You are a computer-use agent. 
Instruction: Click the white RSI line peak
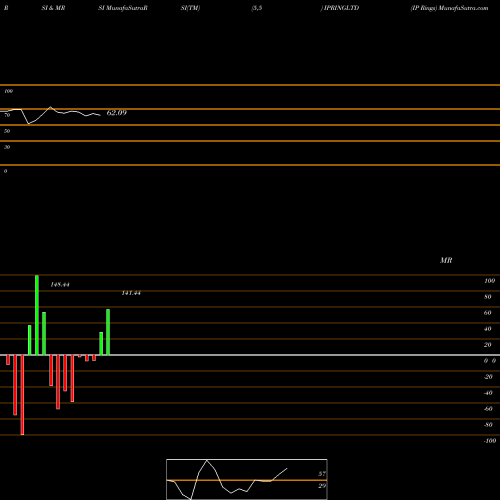[x=51, y=107]
